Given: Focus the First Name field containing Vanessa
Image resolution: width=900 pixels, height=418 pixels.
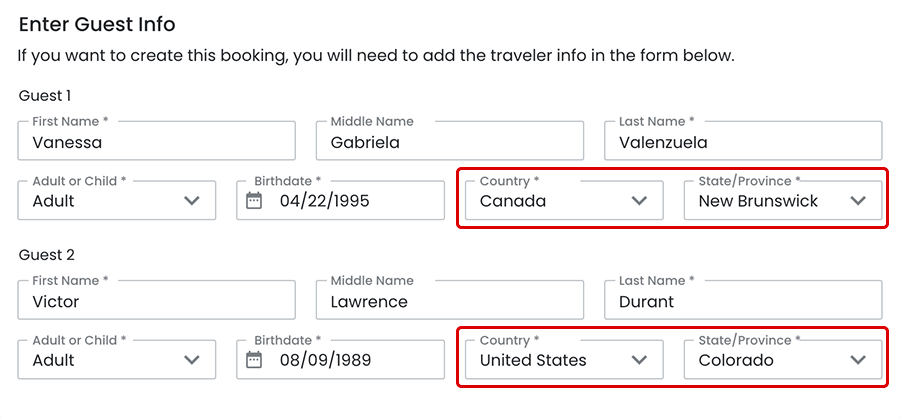Looking at the screenshot, I should click(x=157, y=142).
